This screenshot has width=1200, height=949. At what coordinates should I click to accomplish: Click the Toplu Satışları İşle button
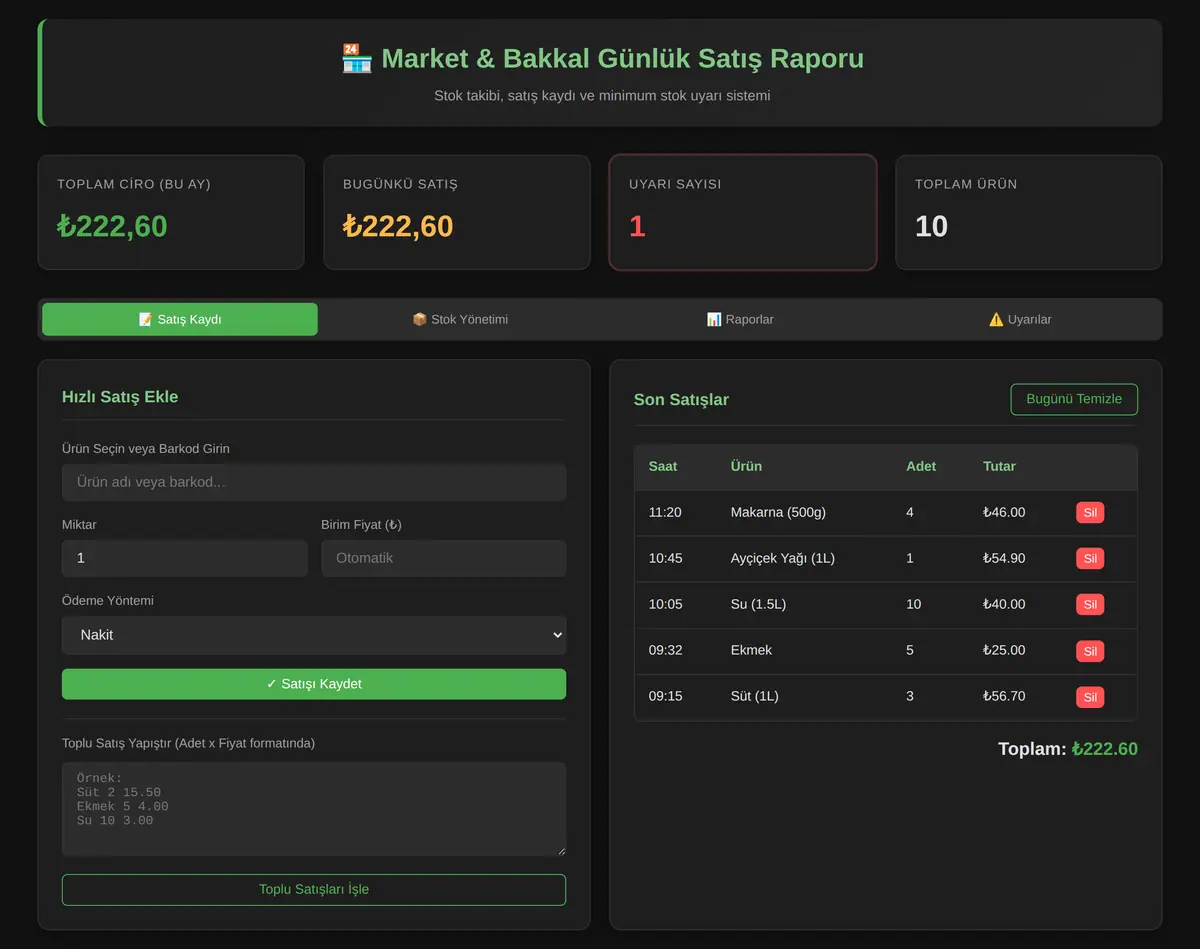314,889
